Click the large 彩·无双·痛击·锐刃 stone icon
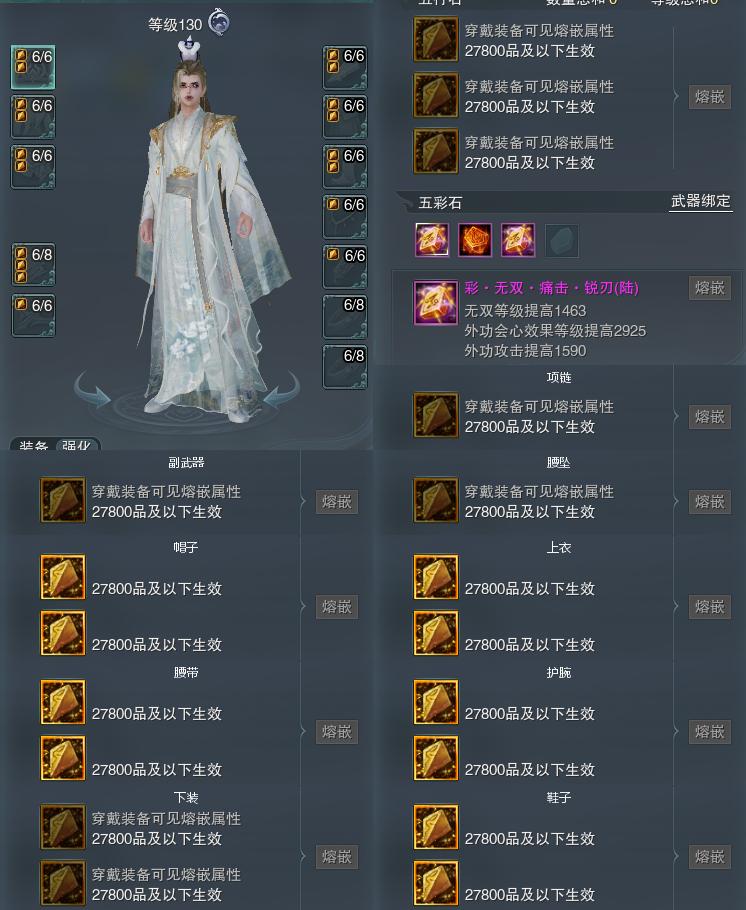This screenshot has width=746, height=910. tap(436, 303)
